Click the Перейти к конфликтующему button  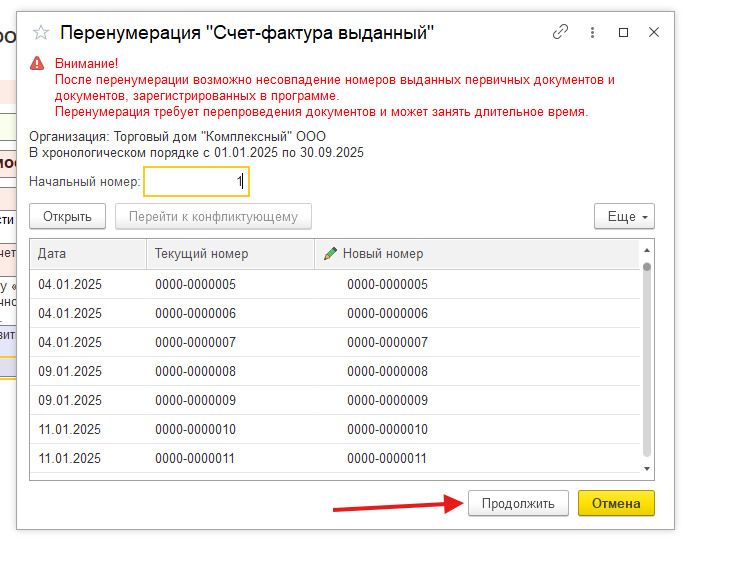pyautogui.click(x=213, y=216)
